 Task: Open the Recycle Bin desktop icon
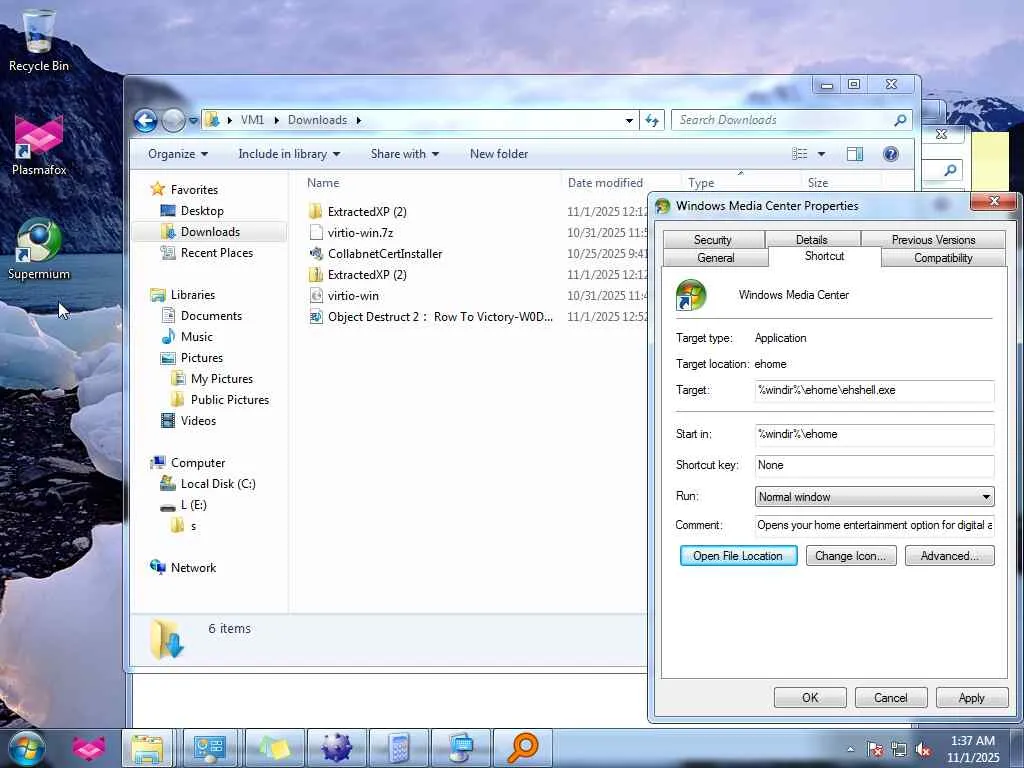pos(38,40)
